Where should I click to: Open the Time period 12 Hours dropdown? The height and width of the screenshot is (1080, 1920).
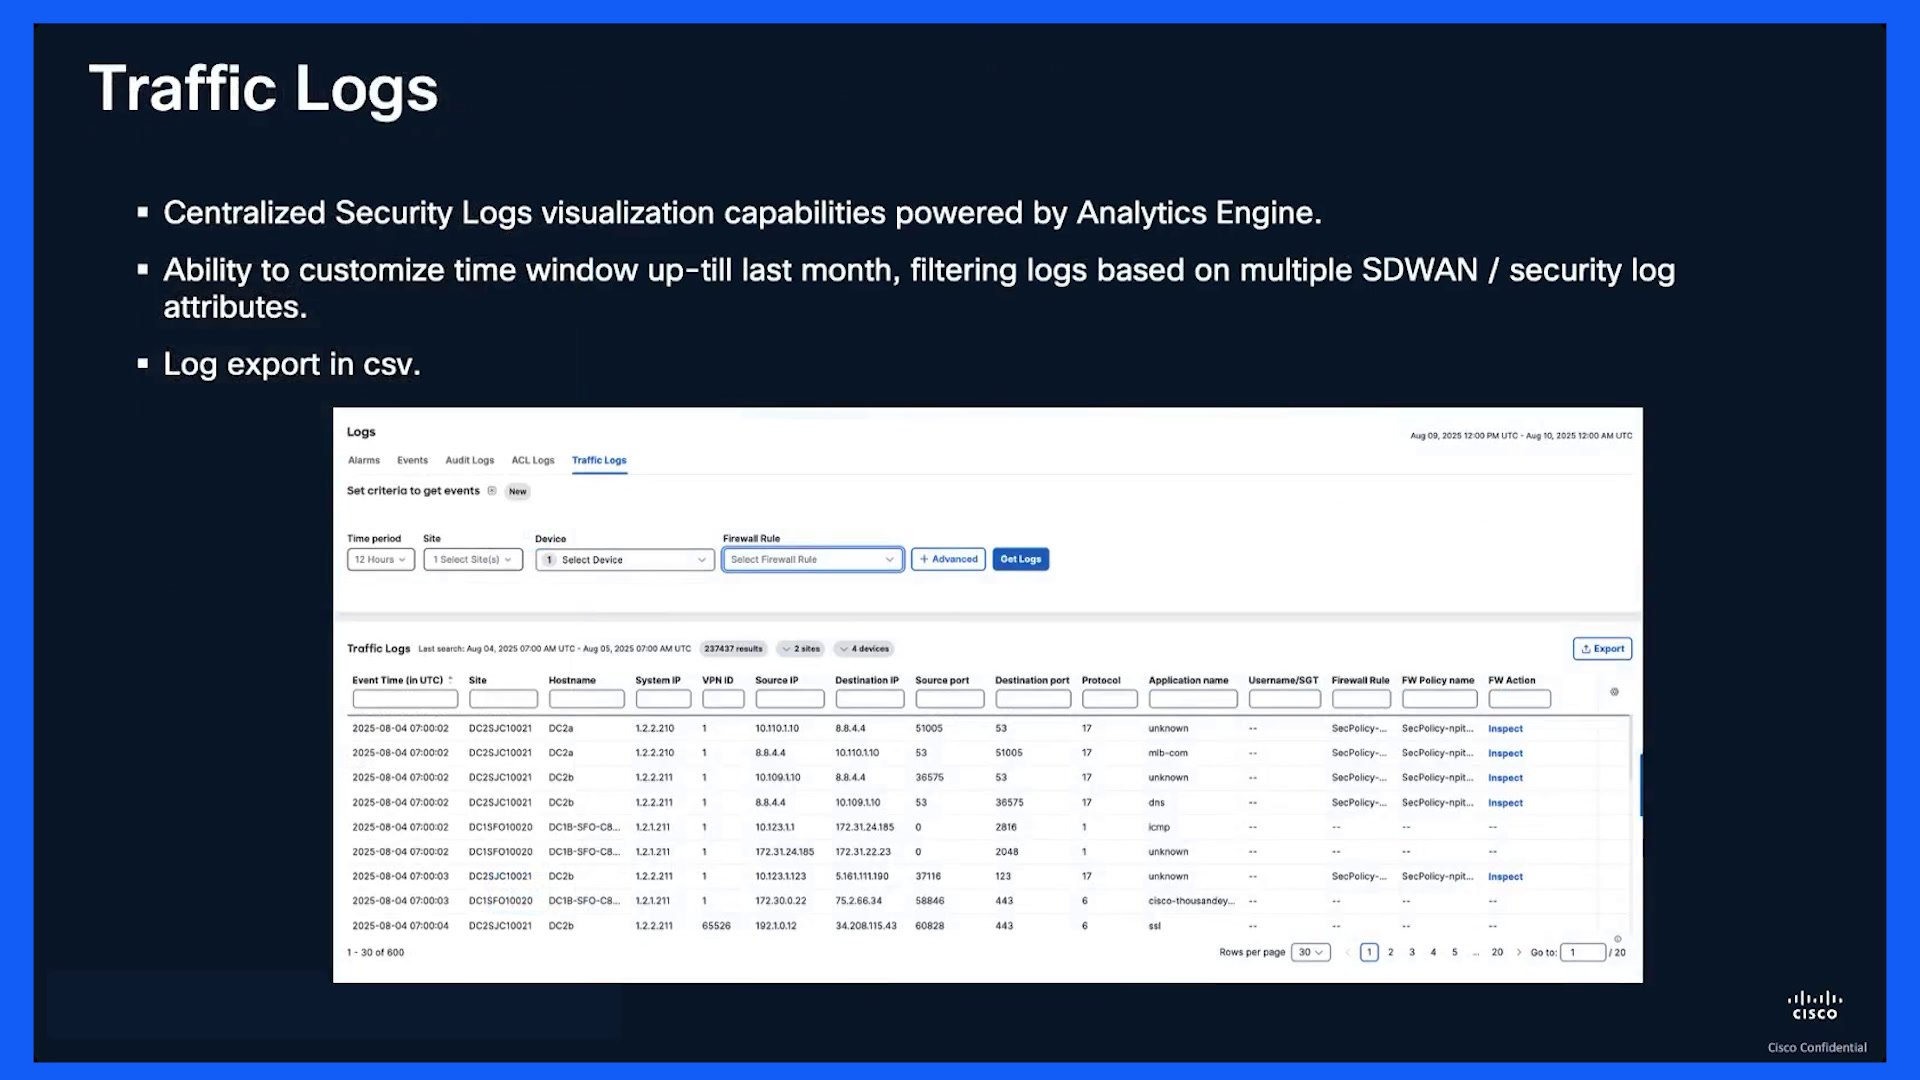381,560
